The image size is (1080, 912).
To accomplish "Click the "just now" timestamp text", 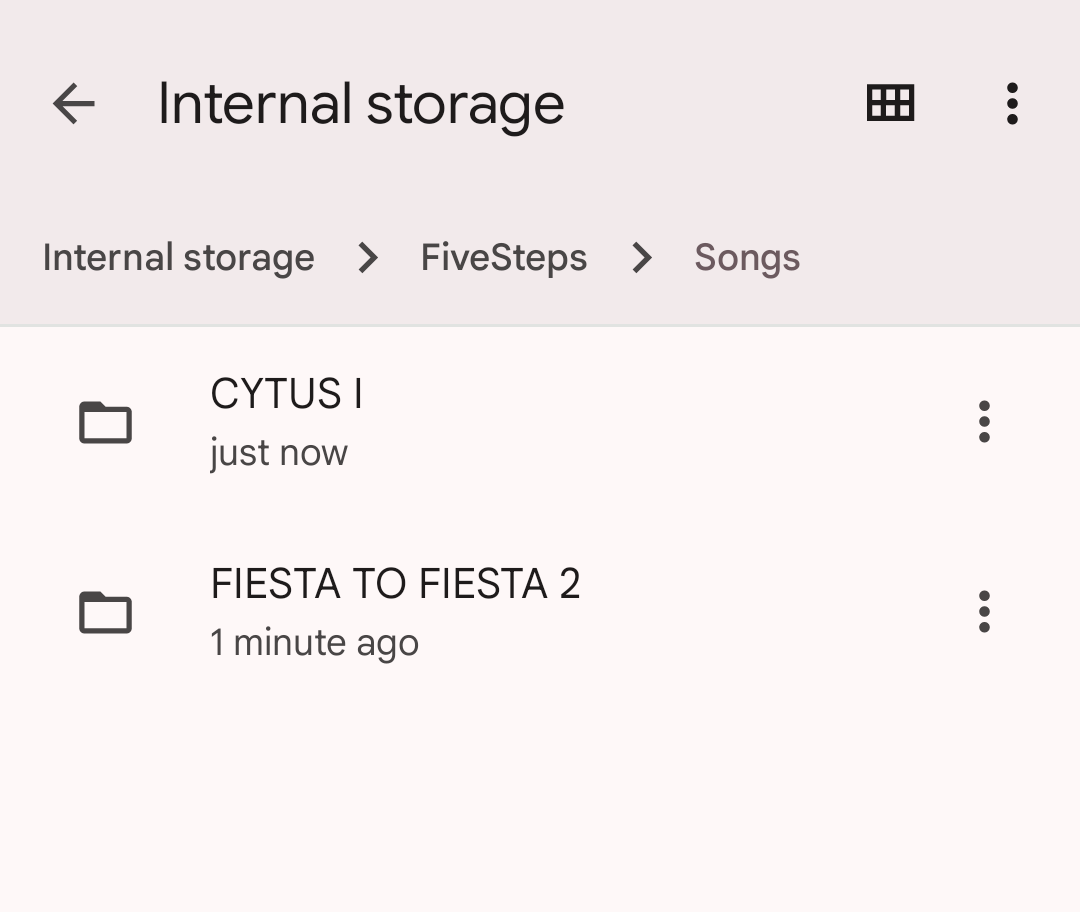I will click(278, 453).
